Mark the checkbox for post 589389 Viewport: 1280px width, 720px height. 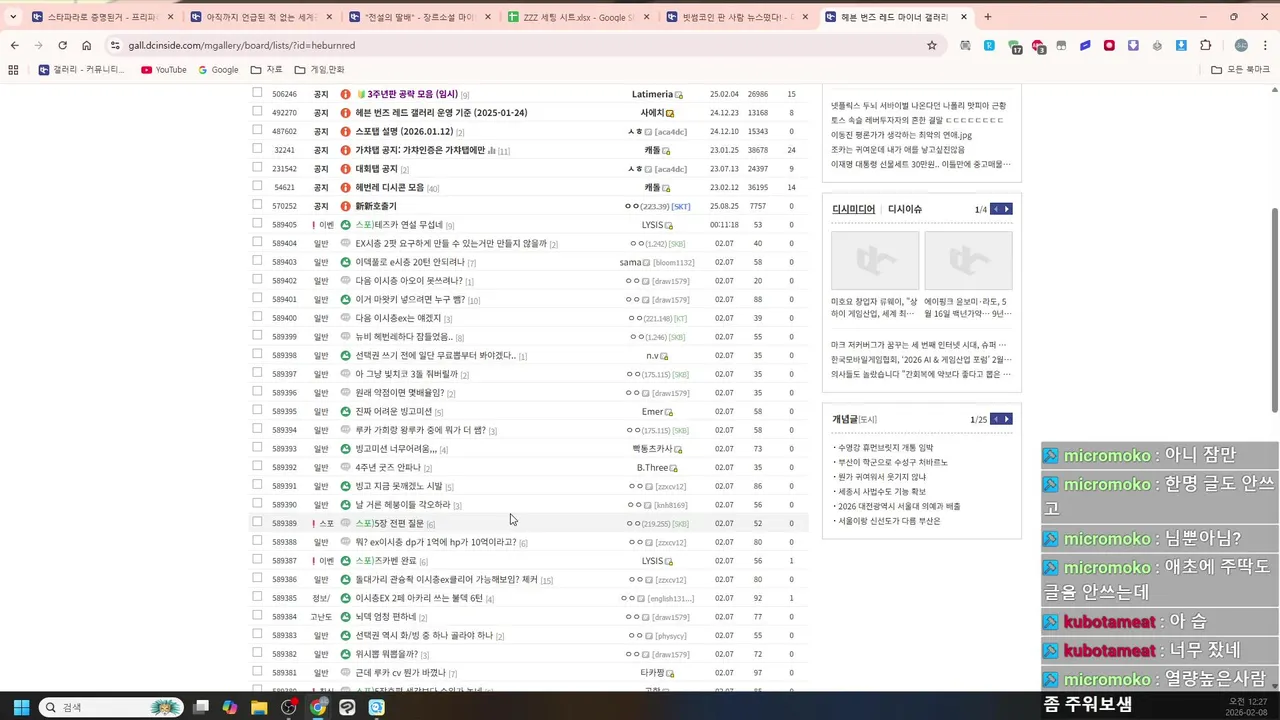[257, 522]
